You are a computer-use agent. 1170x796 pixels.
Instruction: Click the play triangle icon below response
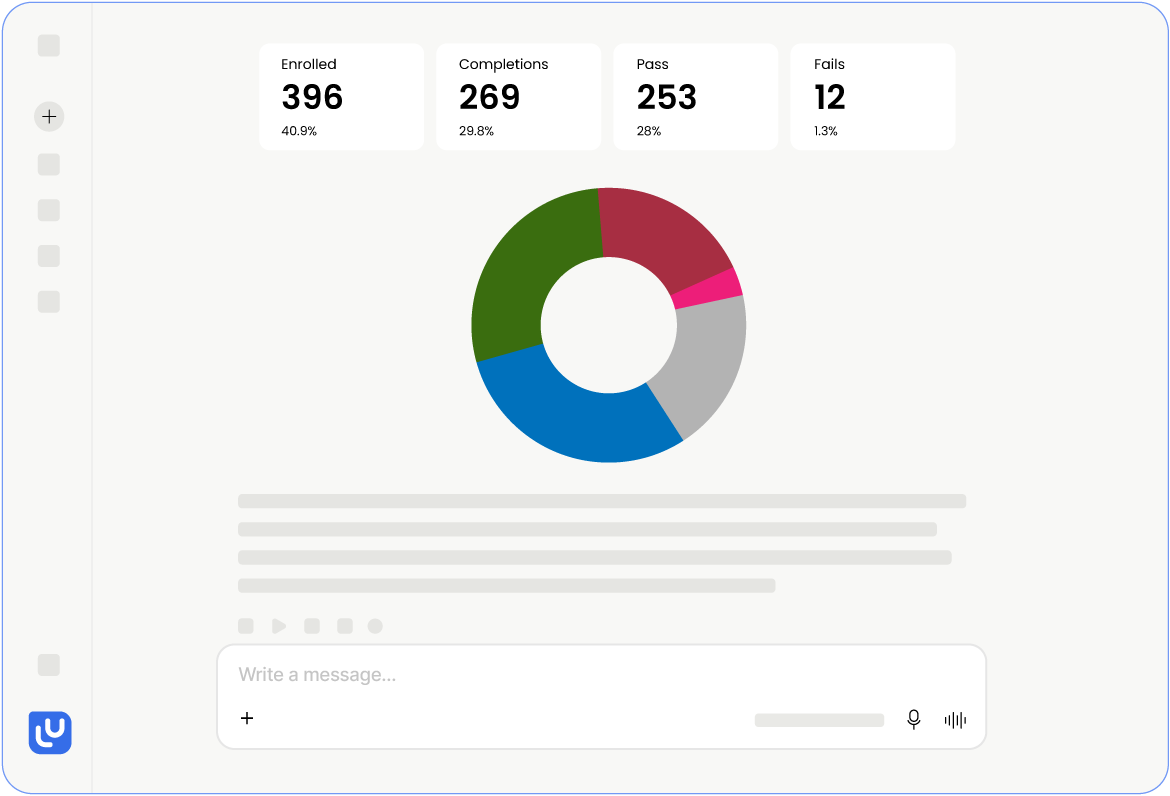pyautogui.click(x=279, y=626)
